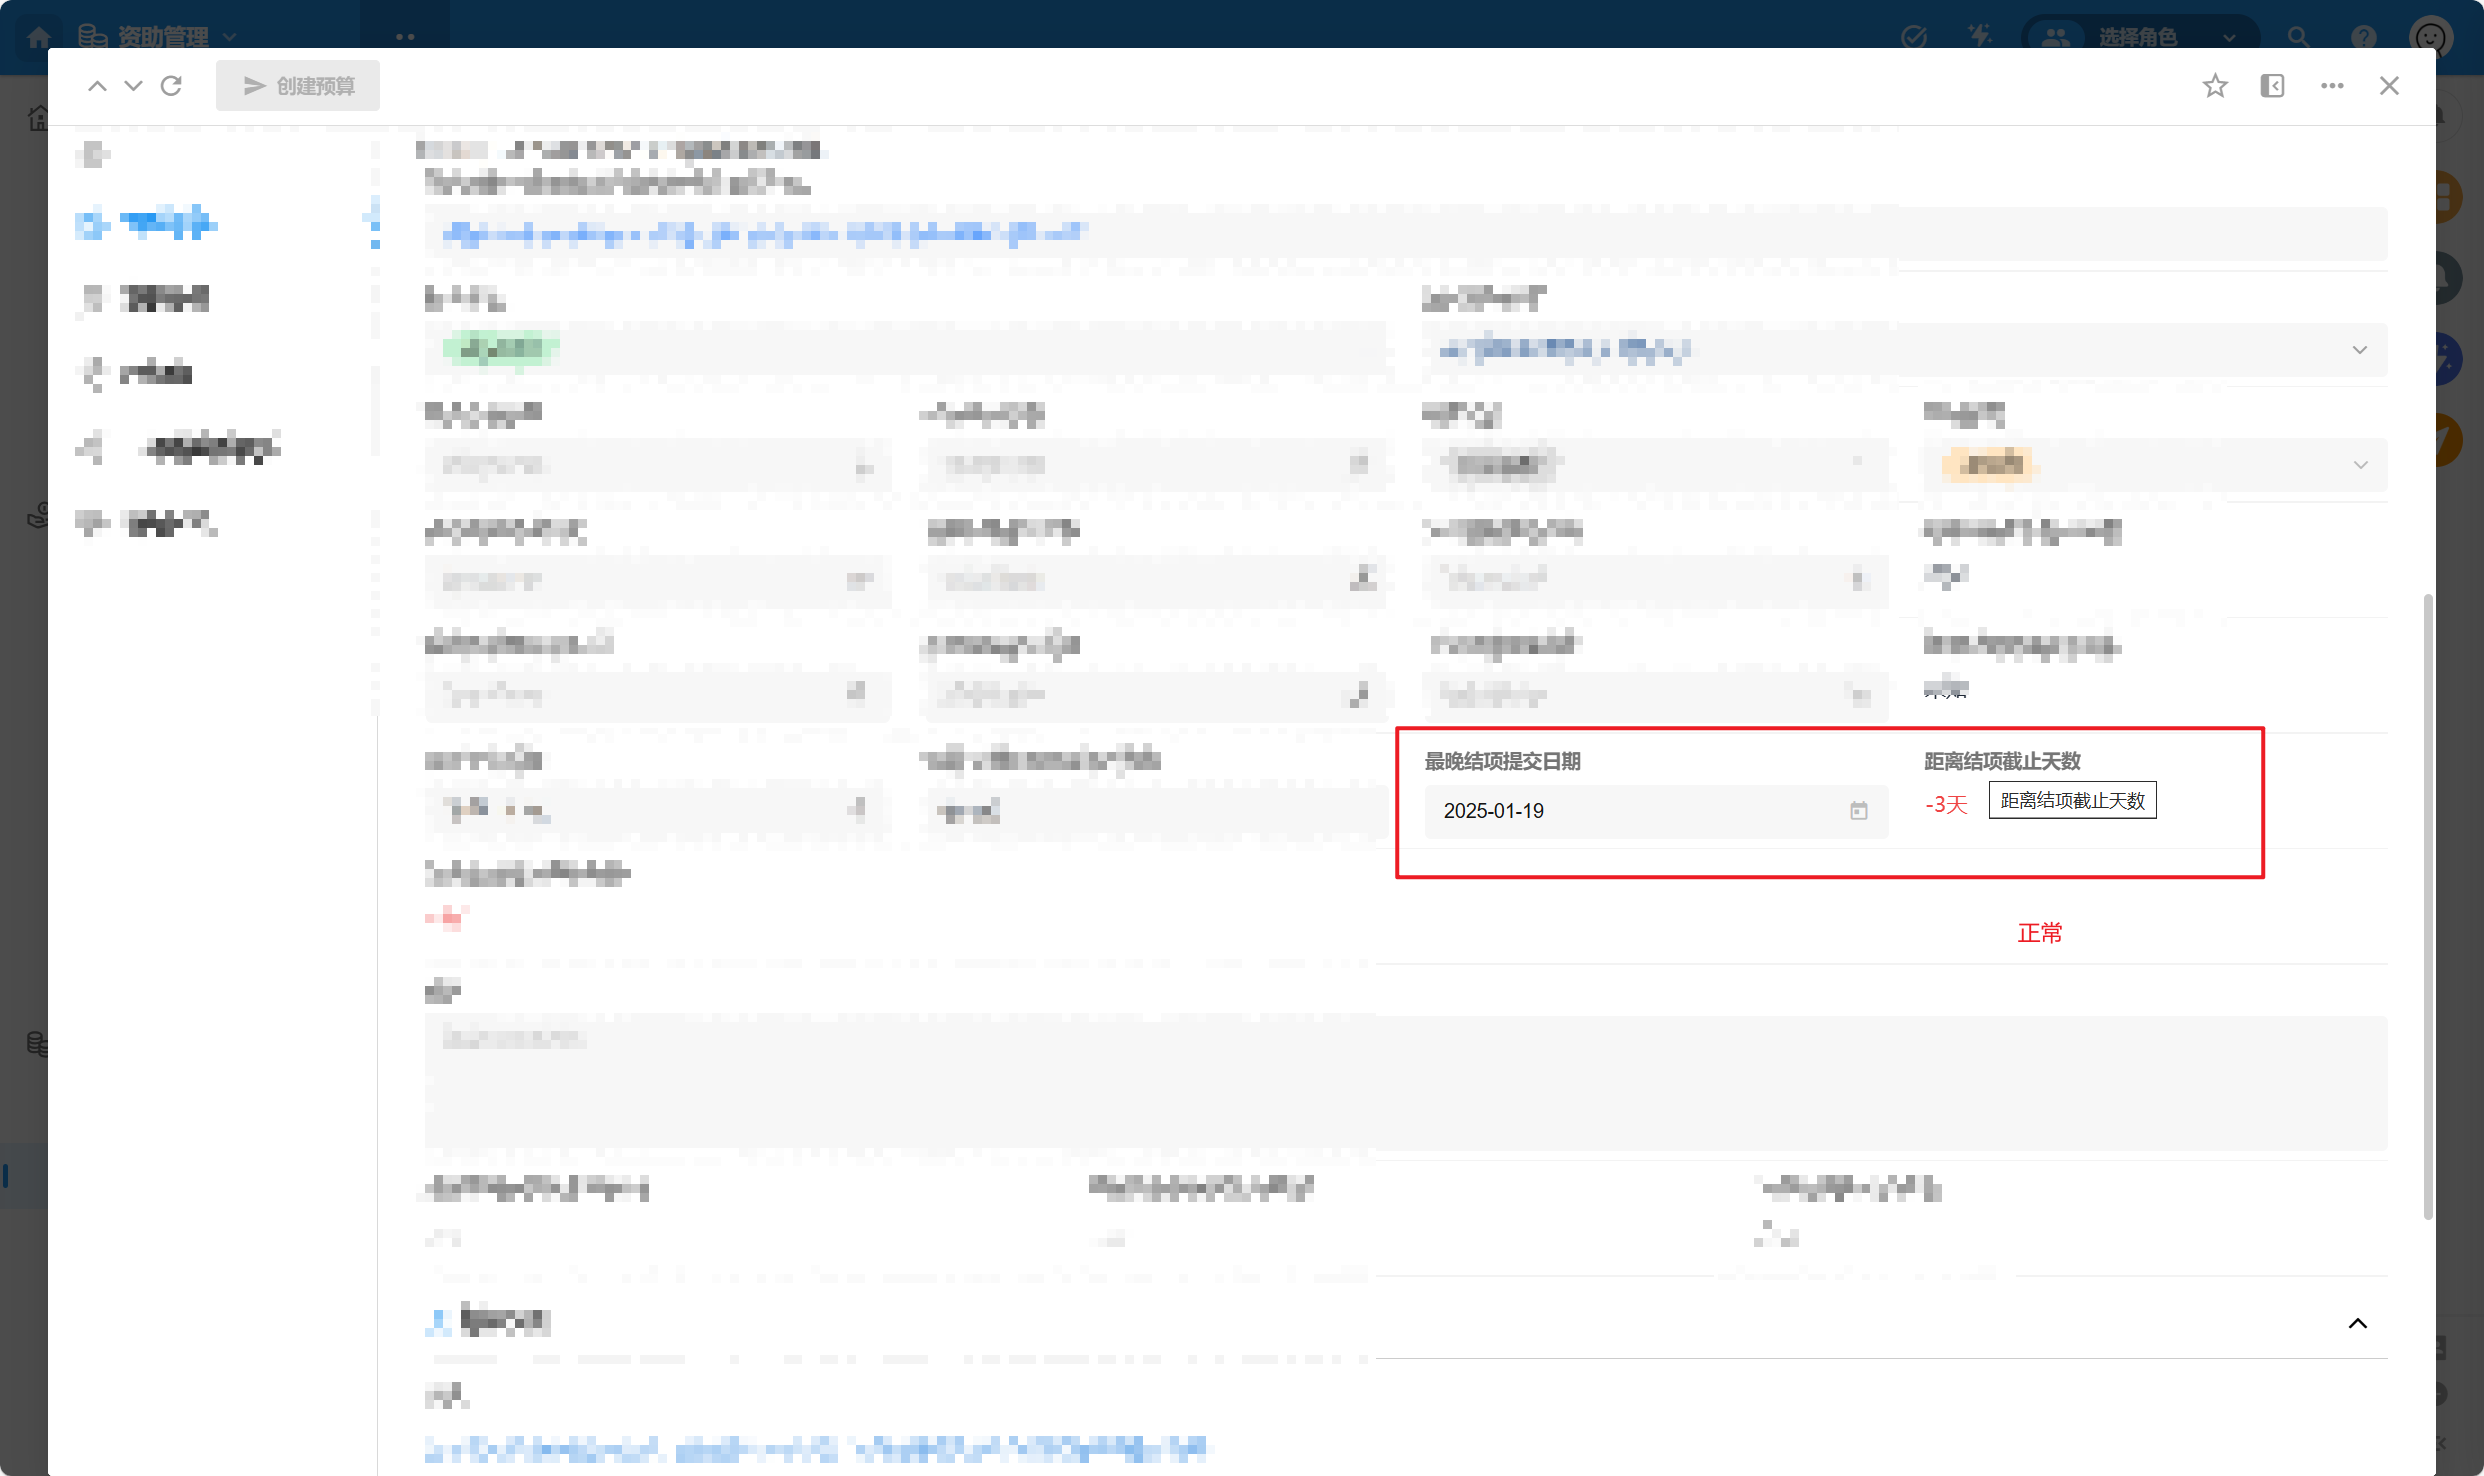Click the next record down arrow
Screen dimensions: 2484x1476
[x=133, y=86]
